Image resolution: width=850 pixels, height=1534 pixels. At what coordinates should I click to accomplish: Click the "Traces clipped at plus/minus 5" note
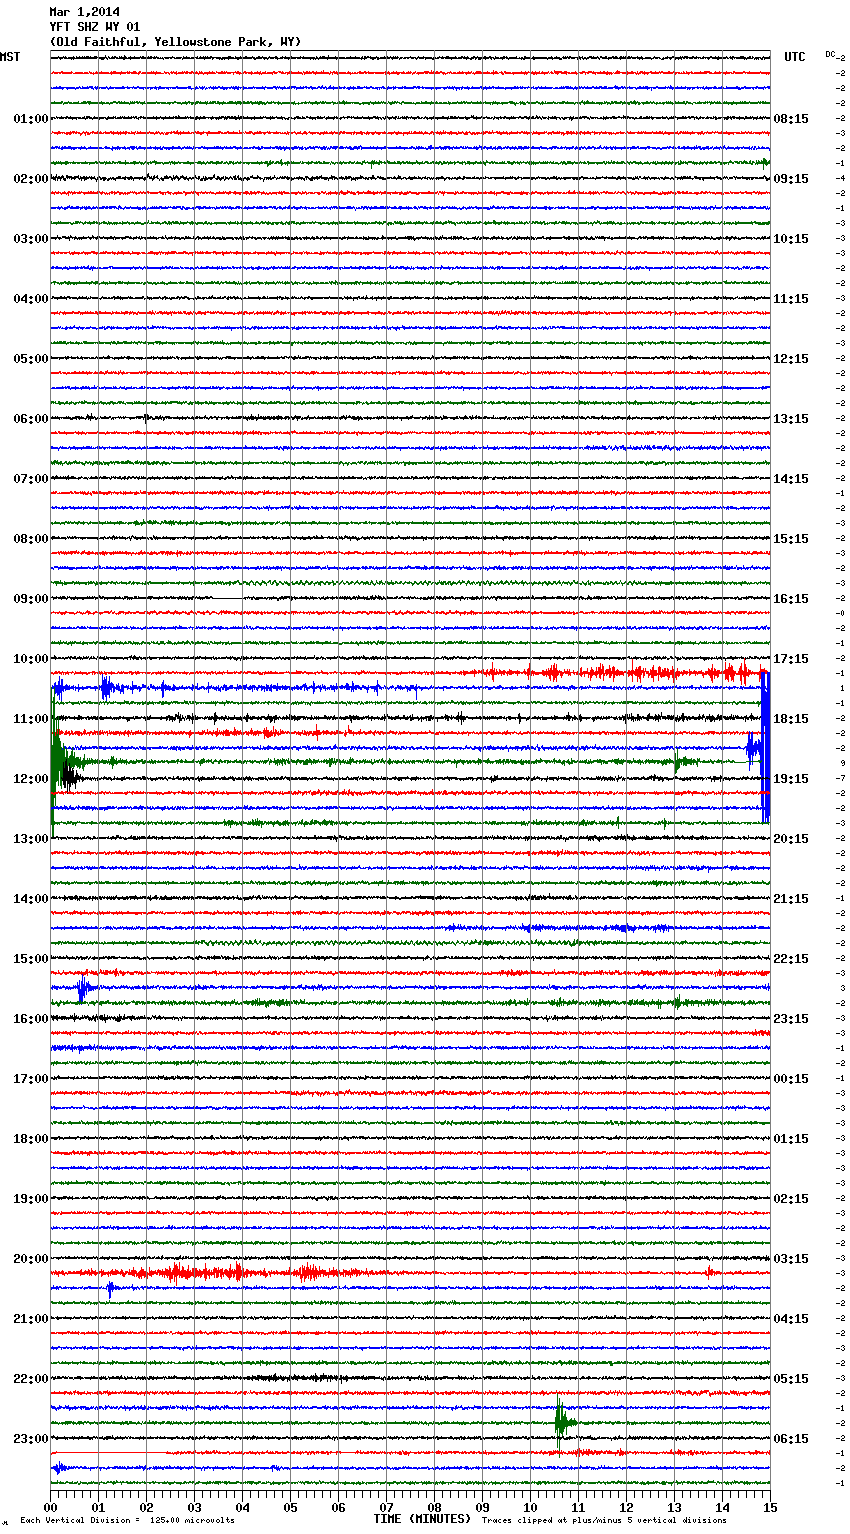(x=604, y=1521)
